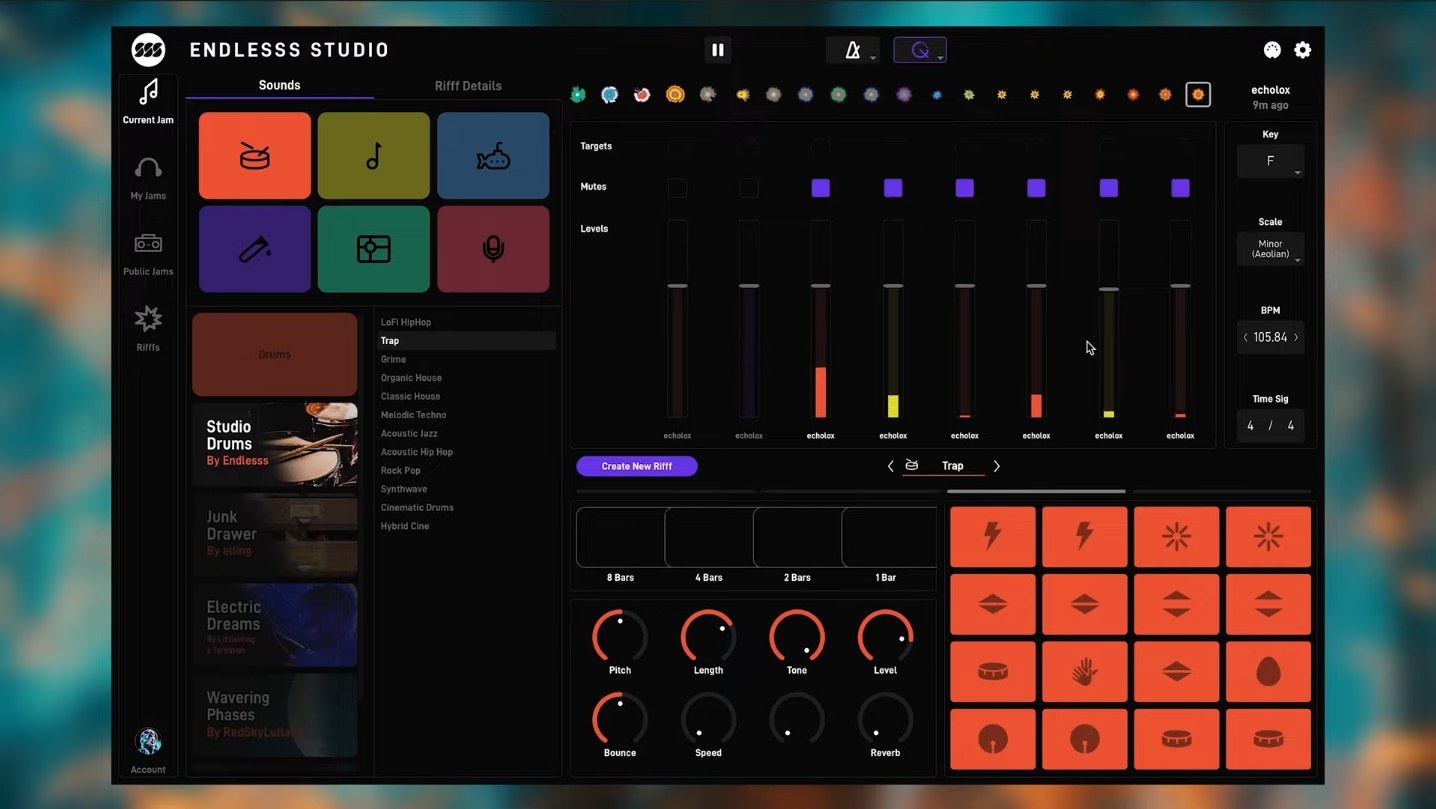
Task: Select the red microphone input tile
Action: pos(493,249)
